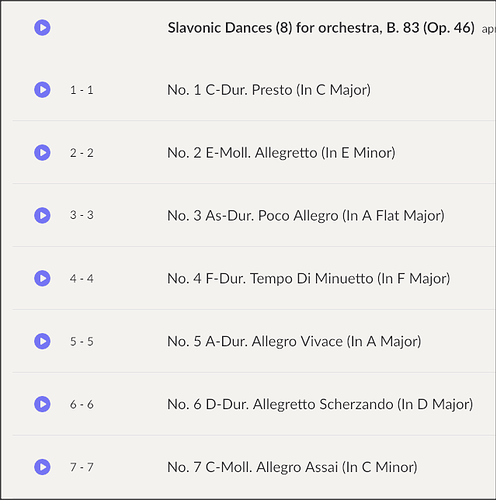Select No. 1 C-Dur. Presto title
Image resolution: width=496 pixels, height=500 pixels.
tap(269, 90)
